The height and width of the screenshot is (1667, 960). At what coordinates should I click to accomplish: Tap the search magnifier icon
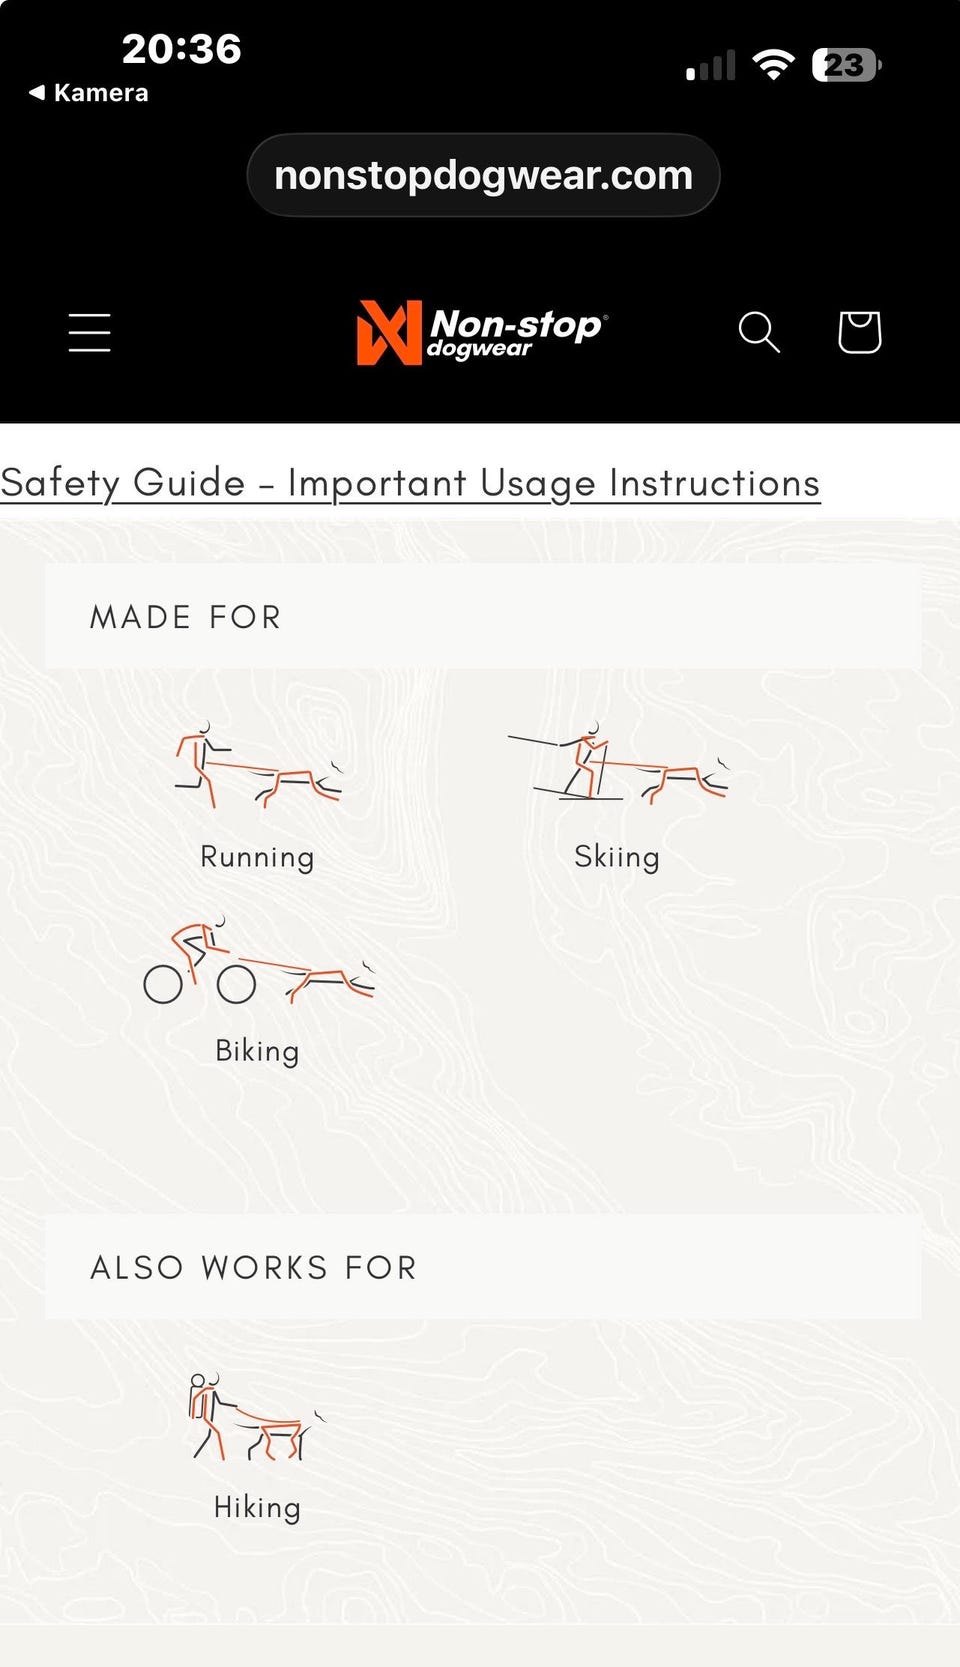[x=759, y=332]
